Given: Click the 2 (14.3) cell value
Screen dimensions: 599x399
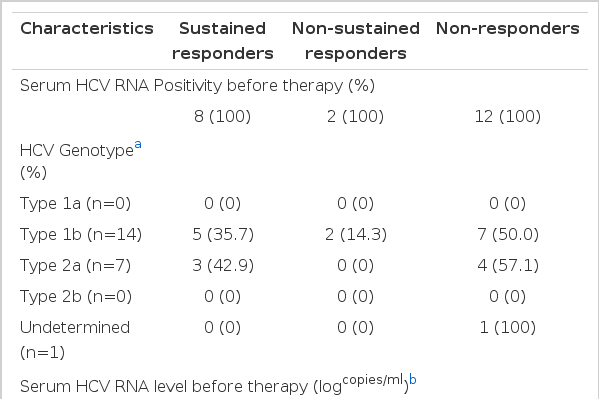Looking at the screenshot, I should tap(356, 234).
